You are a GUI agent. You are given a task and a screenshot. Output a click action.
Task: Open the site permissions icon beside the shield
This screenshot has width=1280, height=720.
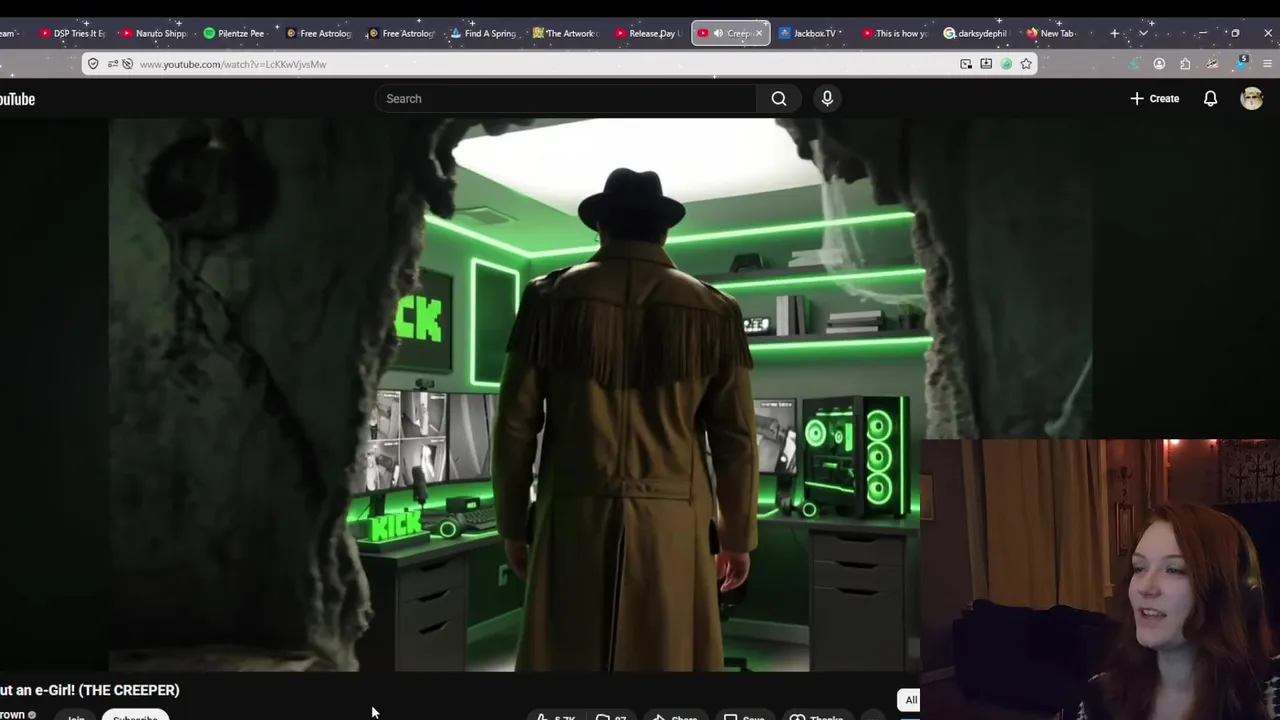point(113,64)
